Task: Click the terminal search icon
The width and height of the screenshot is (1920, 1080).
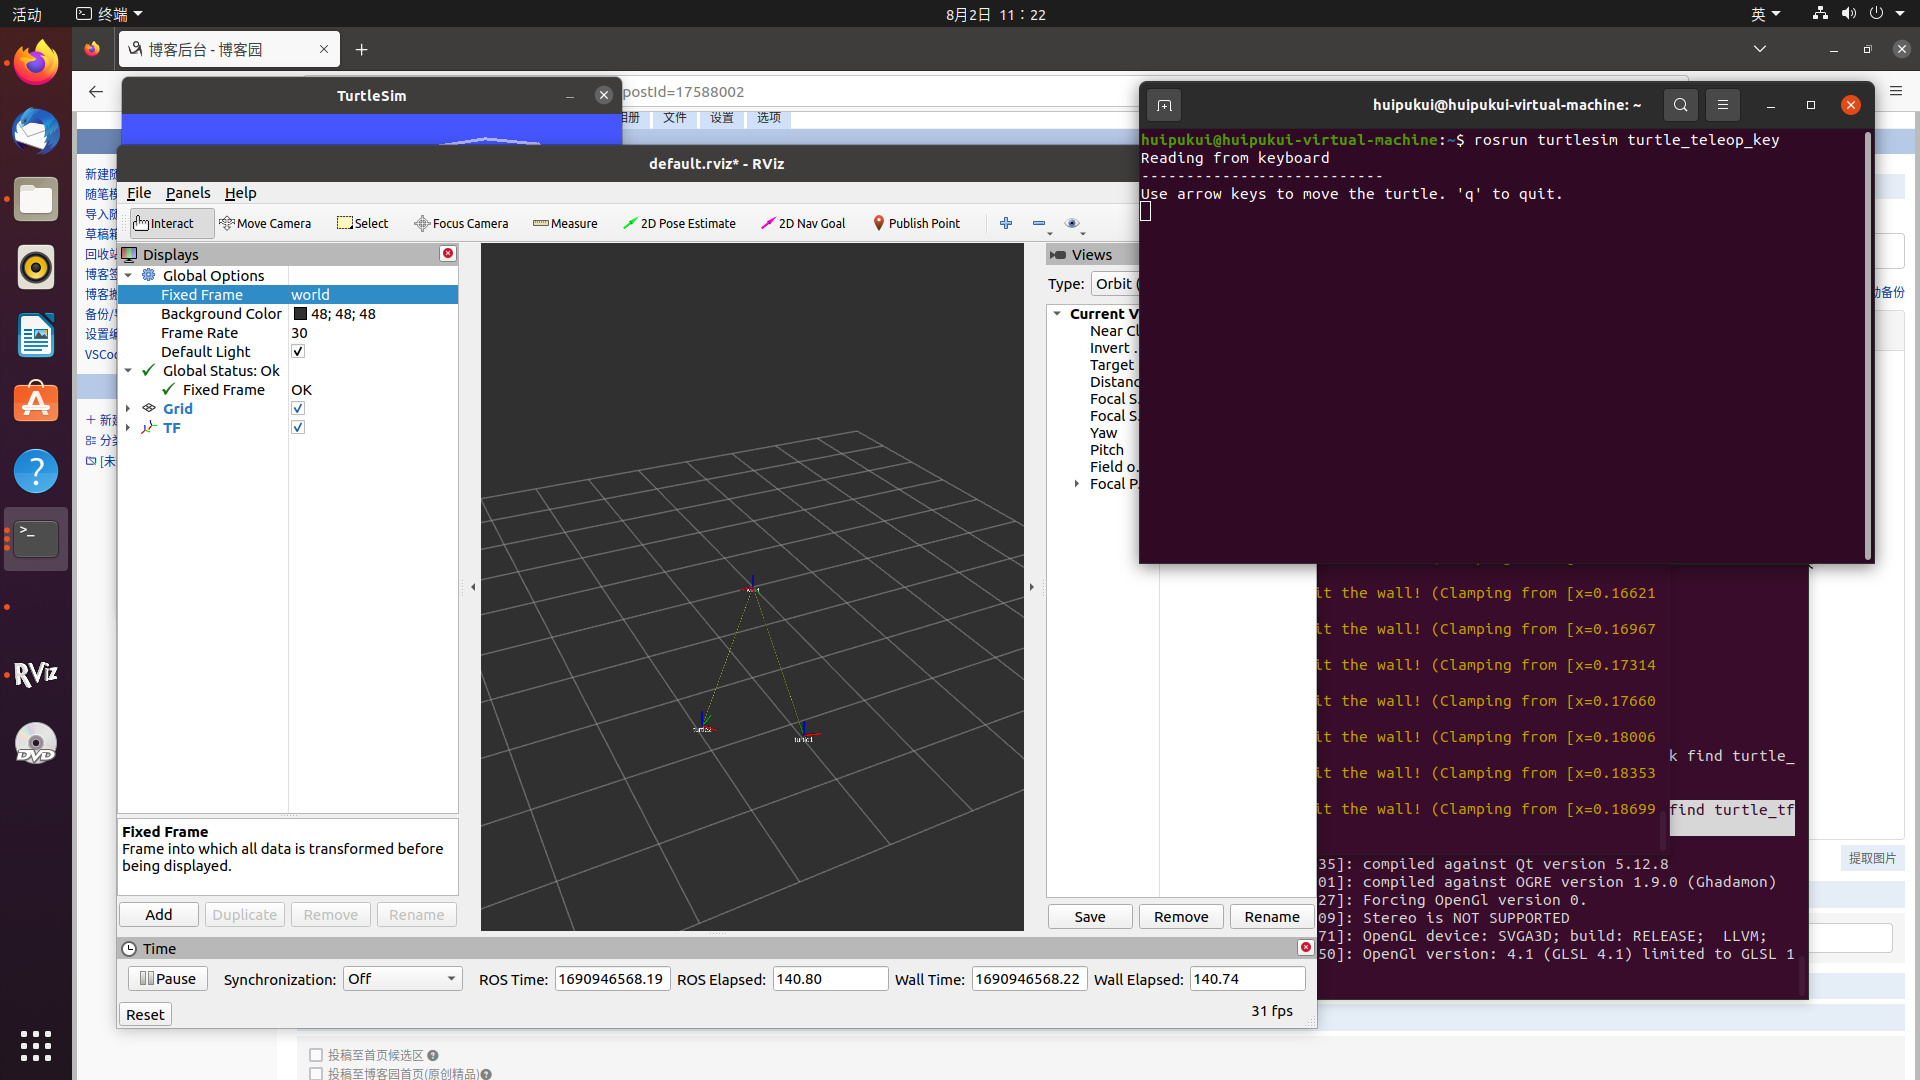Action: (1680, 105)
